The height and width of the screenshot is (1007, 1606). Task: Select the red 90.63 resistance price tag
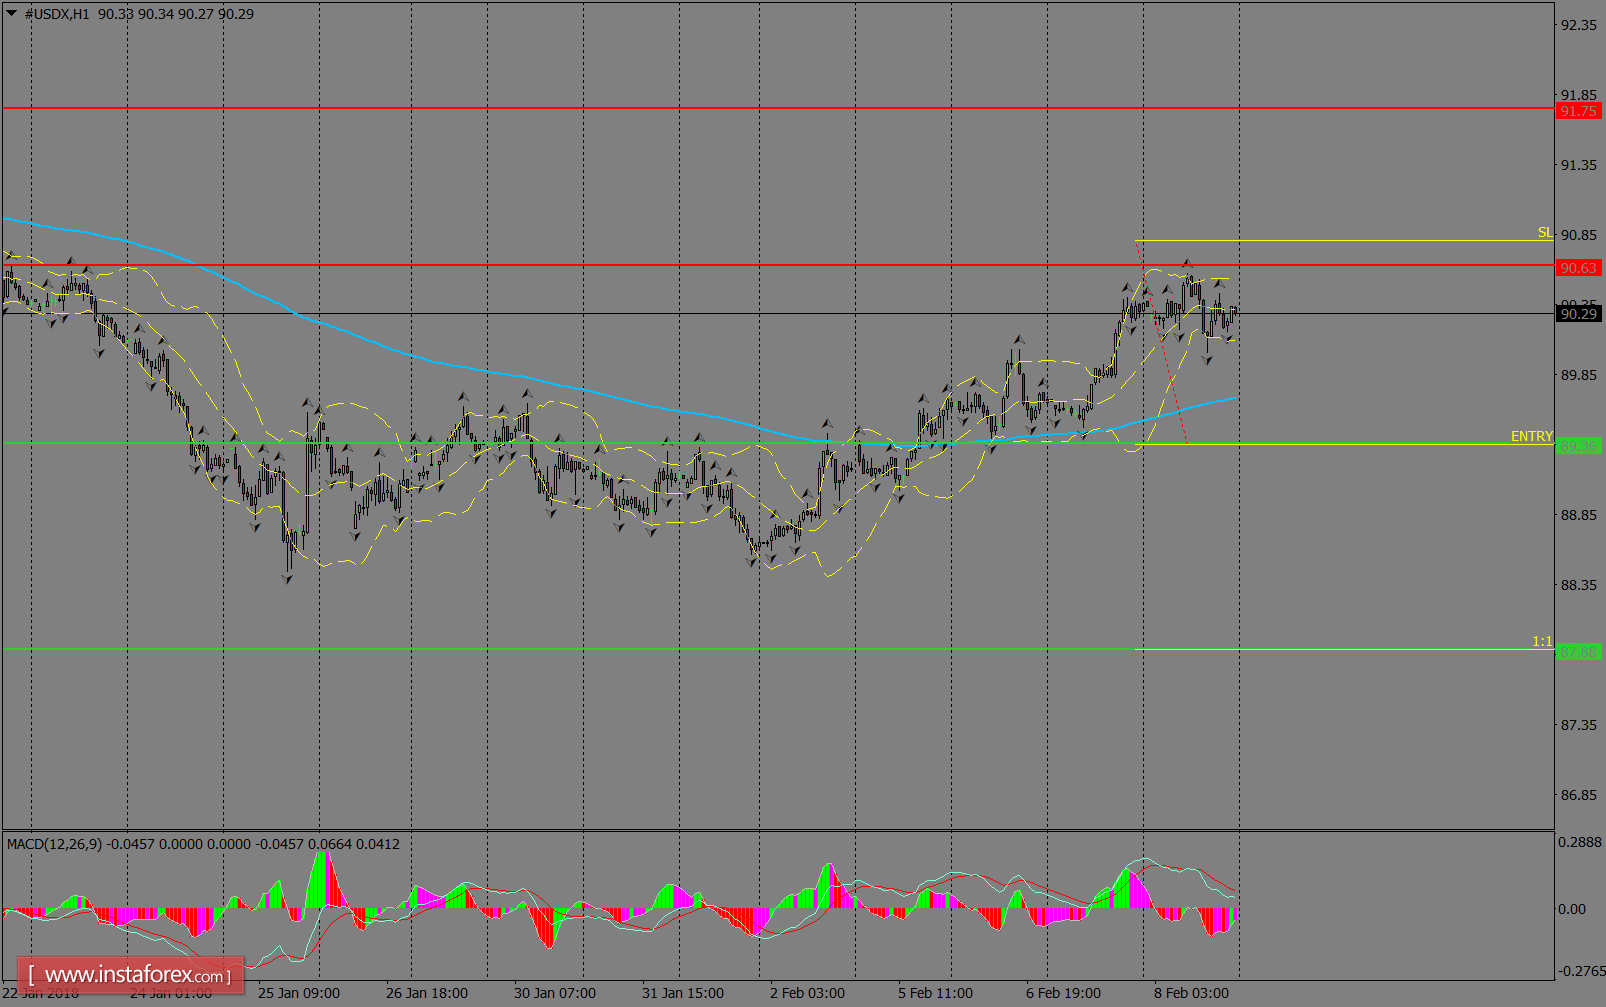click(x=1578, y=268)
